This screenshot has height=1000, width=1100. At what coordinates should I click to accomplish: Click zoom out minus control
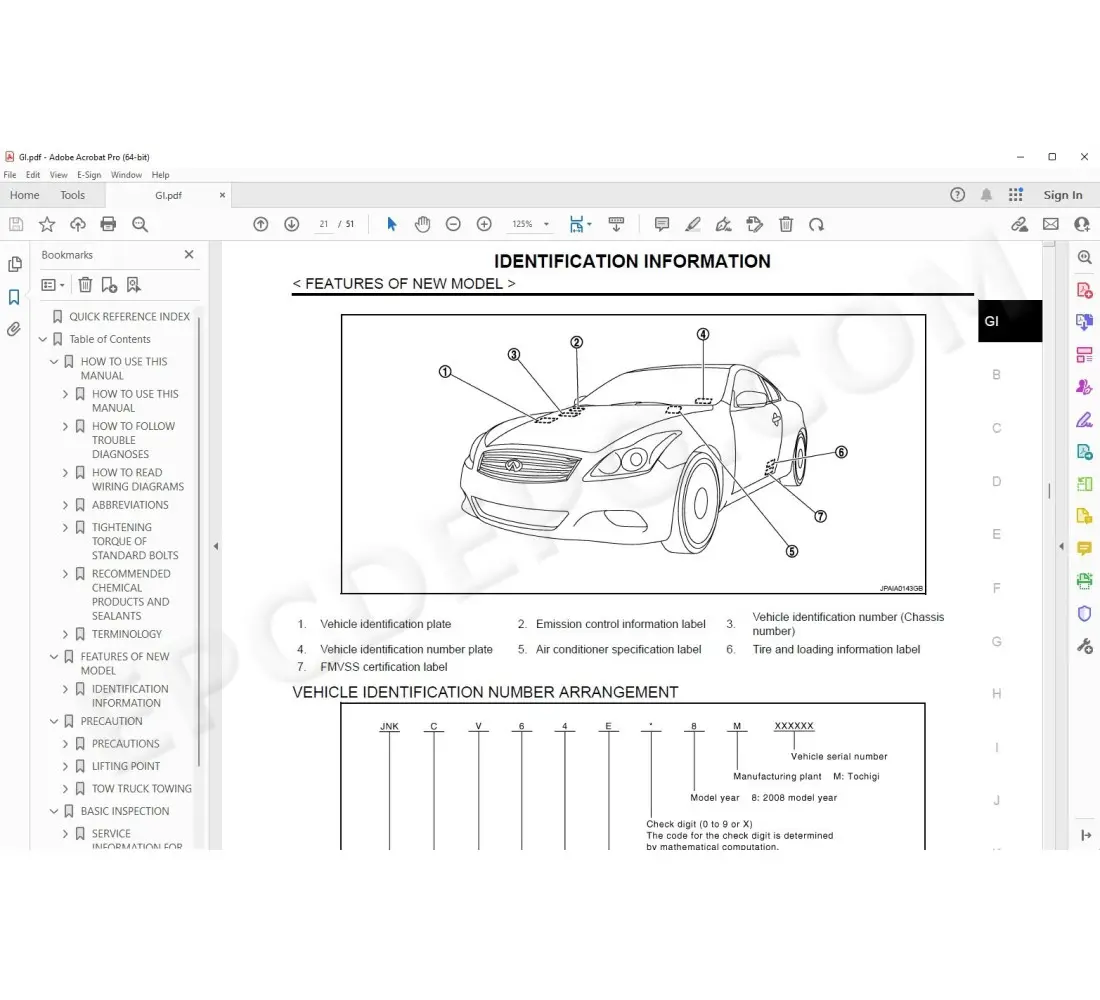[x=453, y=224]
